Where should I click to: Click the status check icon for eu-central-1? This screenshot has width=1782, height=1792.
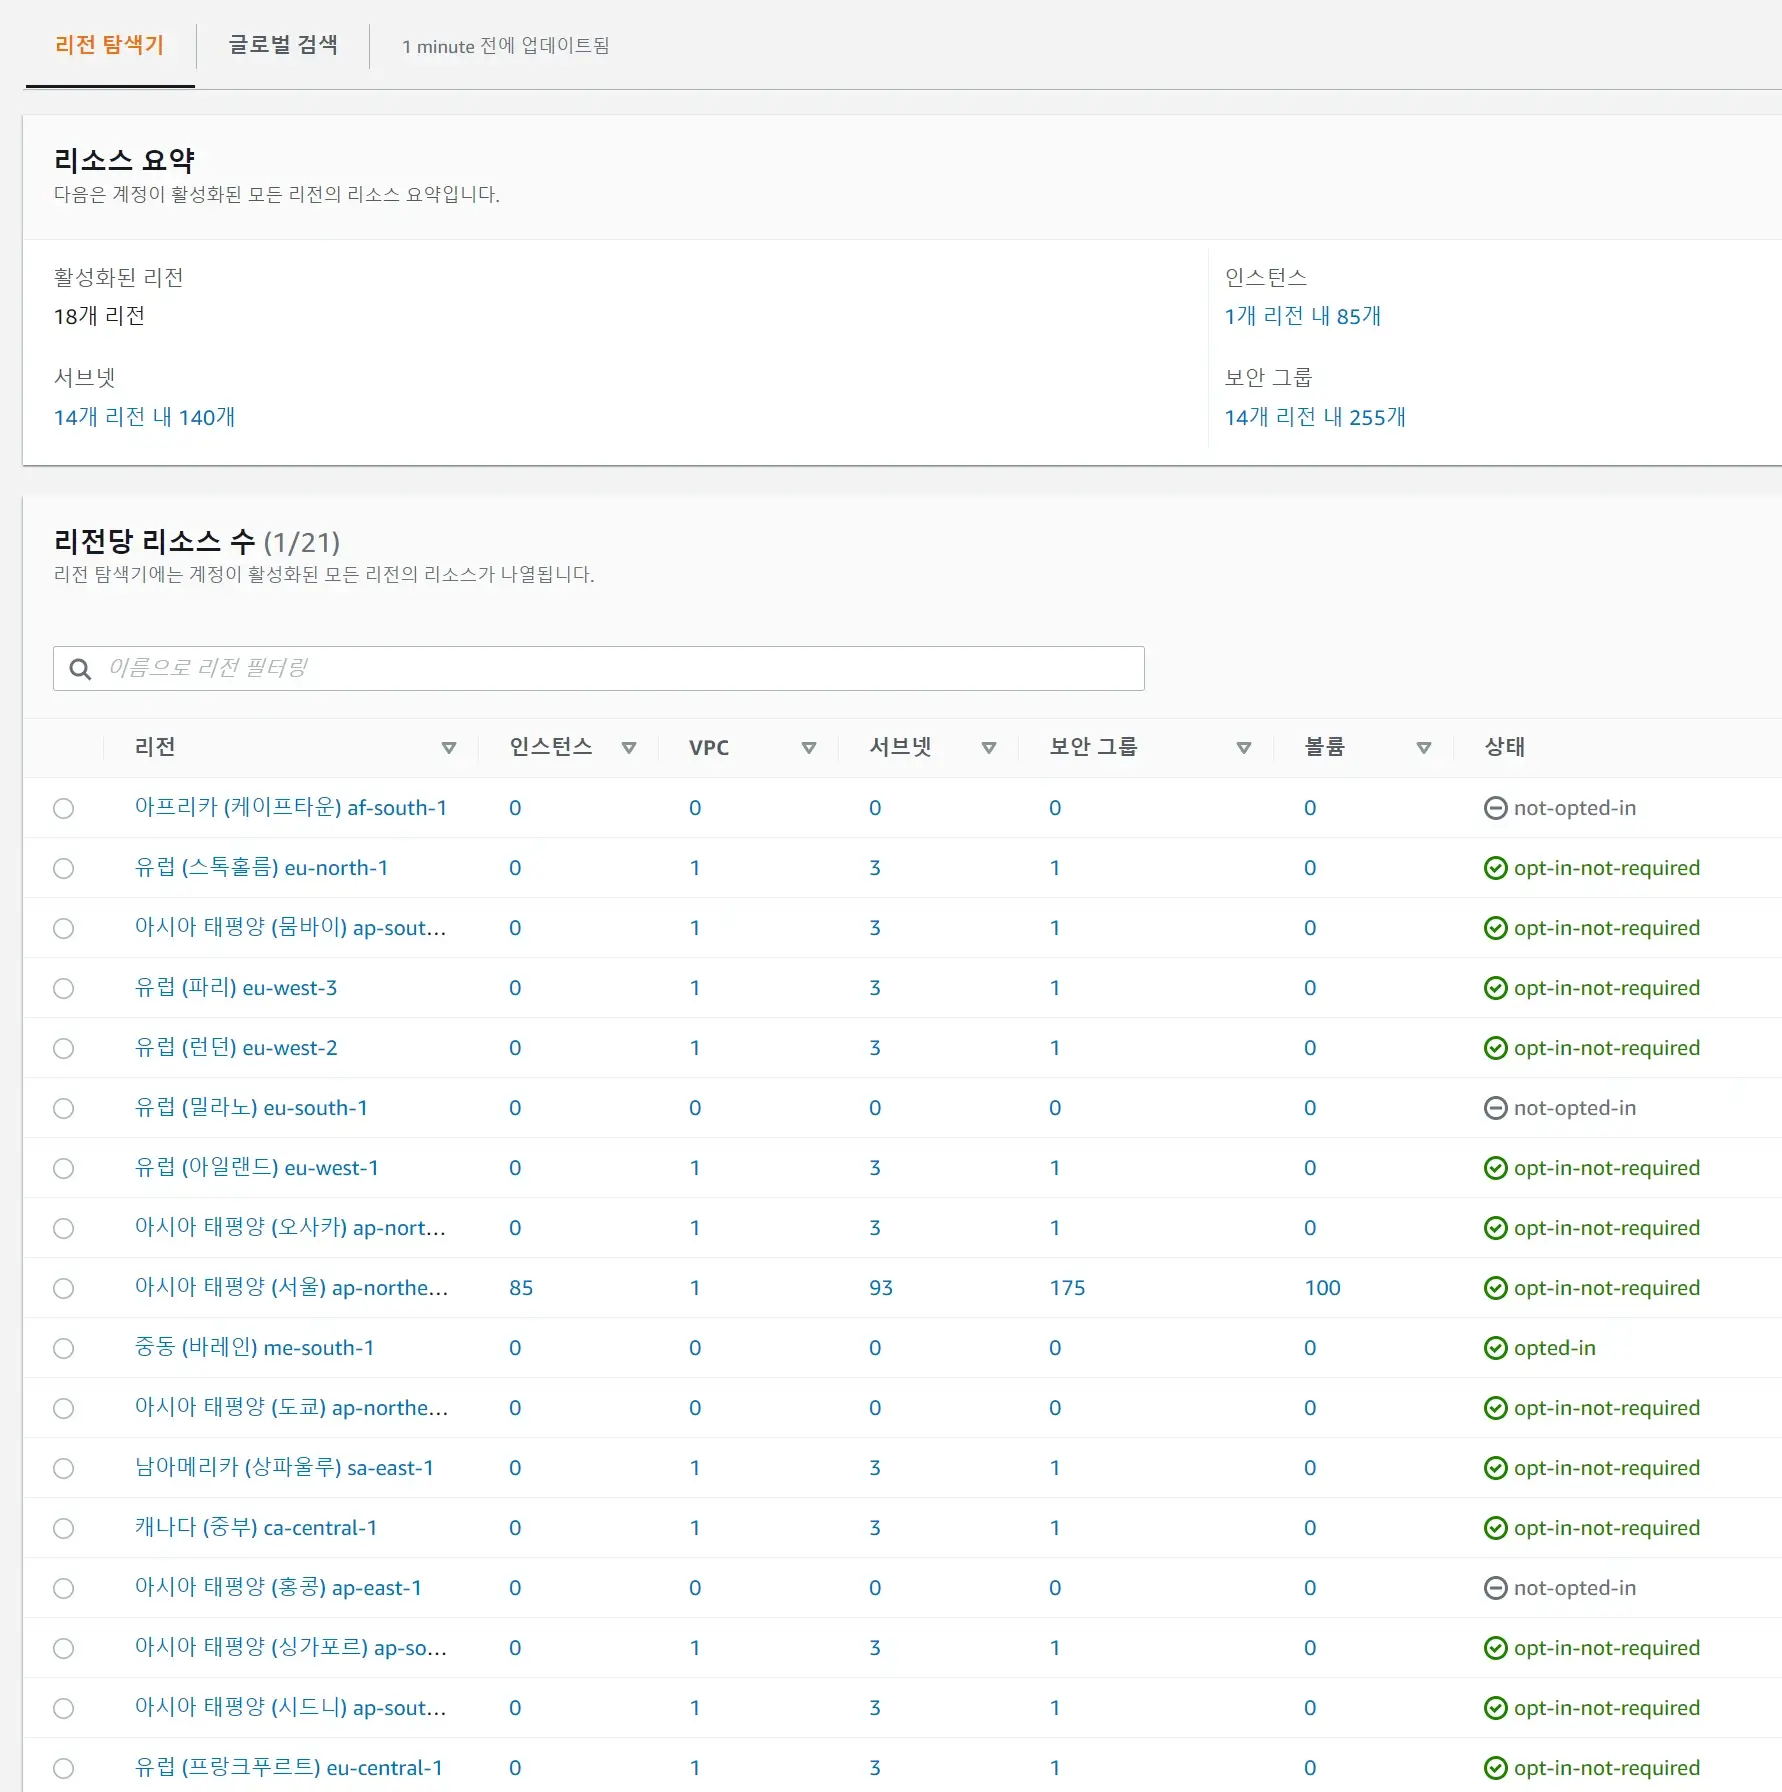pyautogui.click(x=1495, y=1768)
